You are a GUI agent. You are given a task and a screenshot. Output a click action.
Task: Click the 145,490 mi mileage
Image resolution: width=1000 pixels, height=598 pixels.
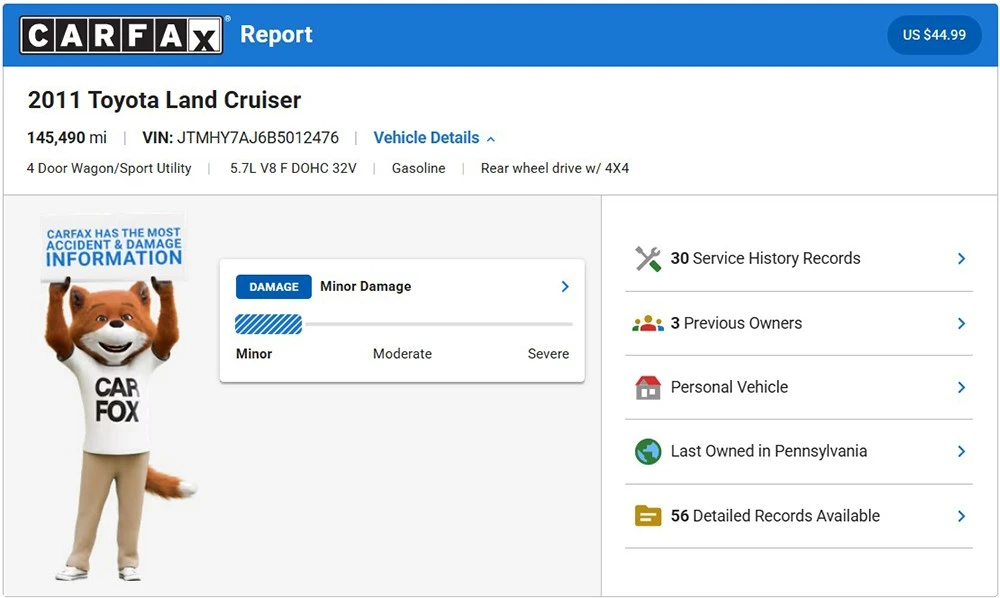pos(67,138)
